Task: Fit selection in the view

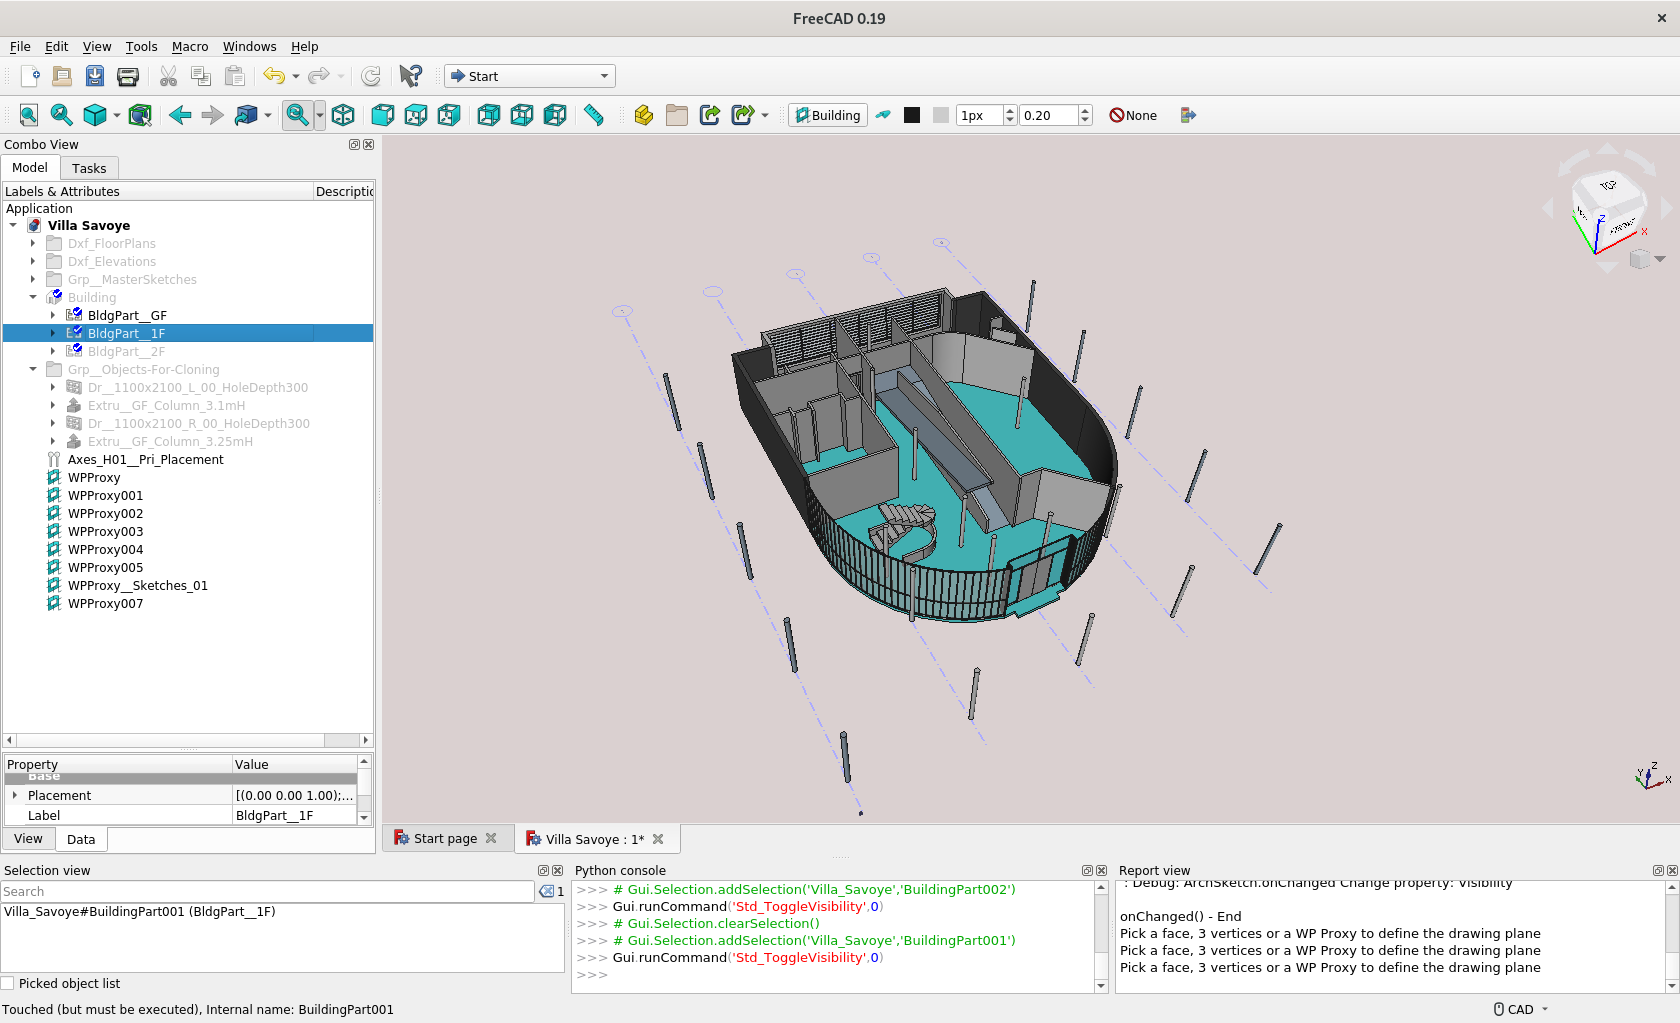Action: click(x=62, y=115)
